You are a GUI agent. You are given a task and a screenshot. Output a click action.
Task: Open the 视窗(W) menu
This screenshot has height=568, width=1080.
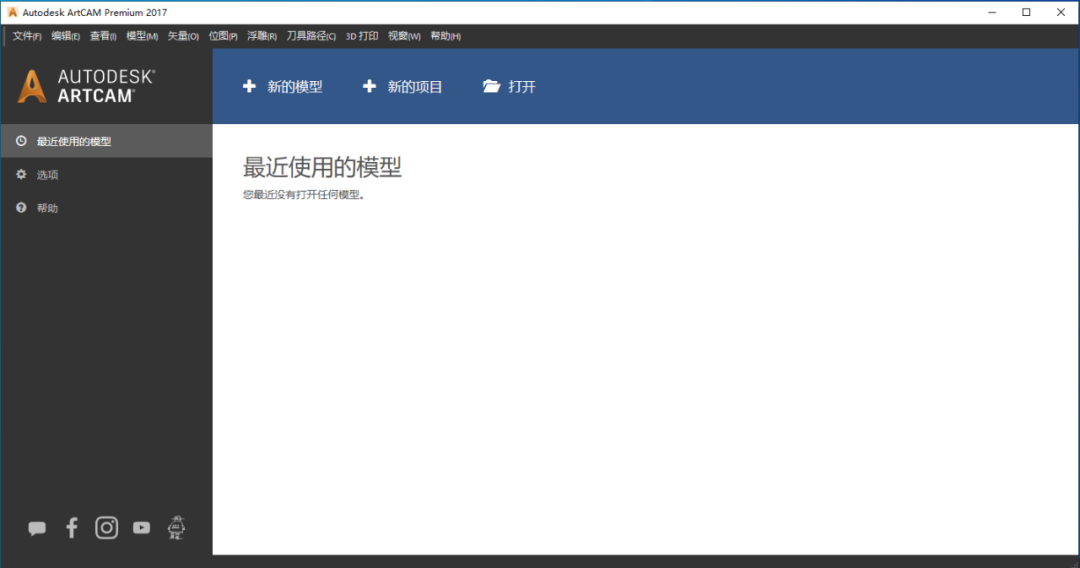pos(404,36)
